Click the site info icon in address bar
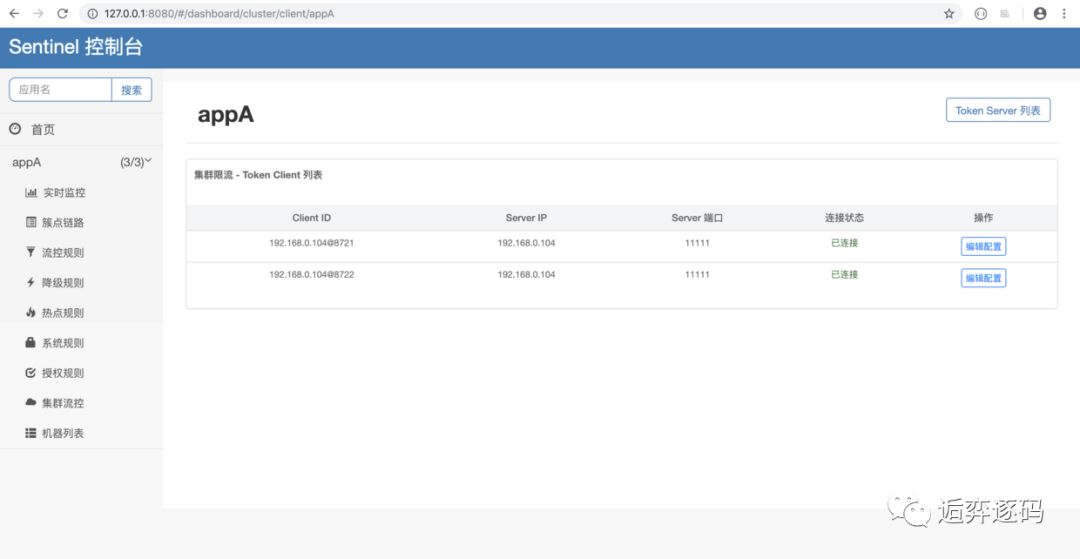The image size is (1080, 559). click(x=93, y=14)
